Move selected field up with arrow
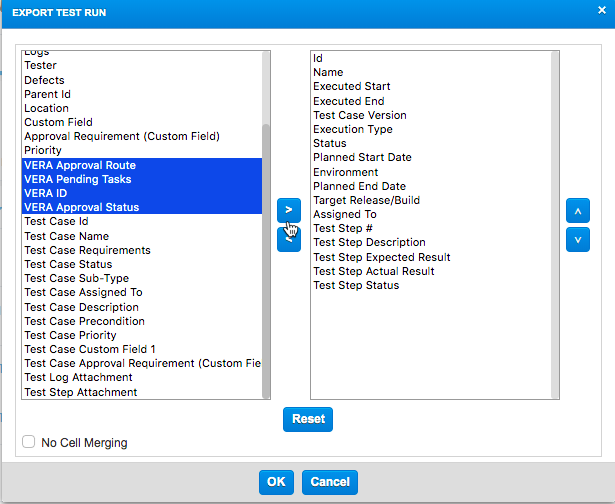Screen dimensions: 615x504 coord(577,211)
